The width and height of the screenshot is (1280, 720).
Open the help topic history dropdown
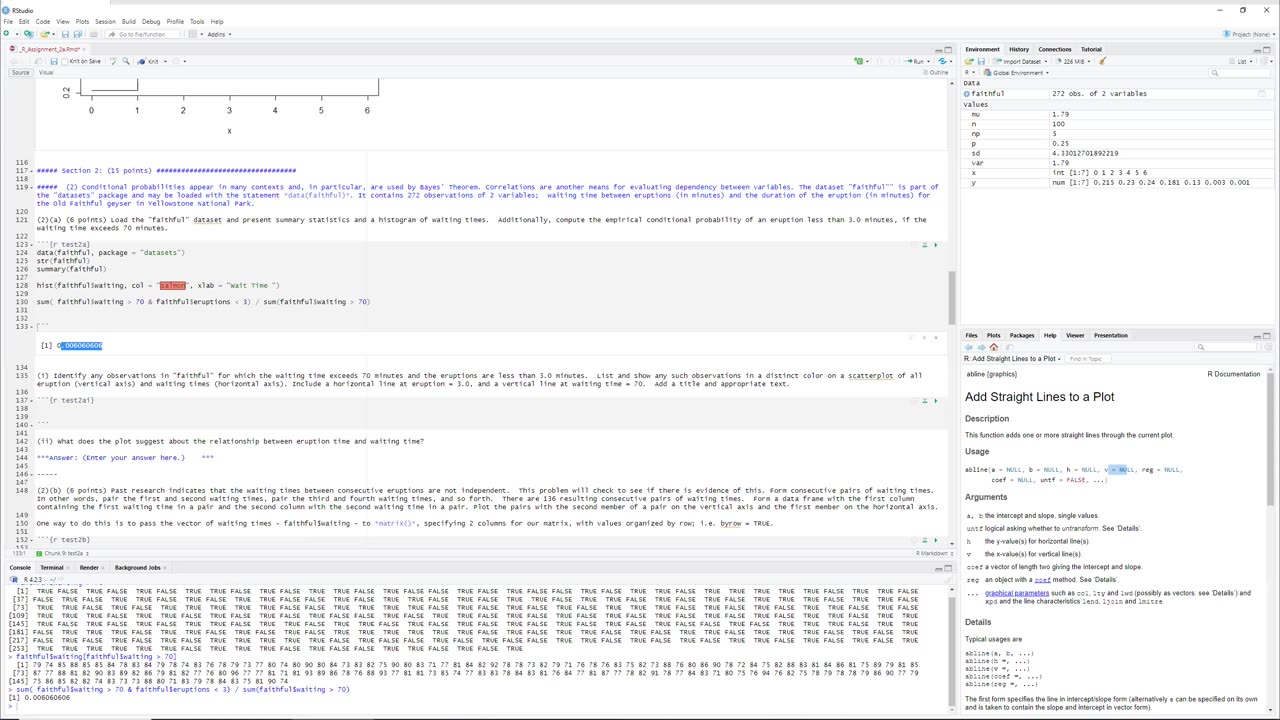[x=1012, y=358]
